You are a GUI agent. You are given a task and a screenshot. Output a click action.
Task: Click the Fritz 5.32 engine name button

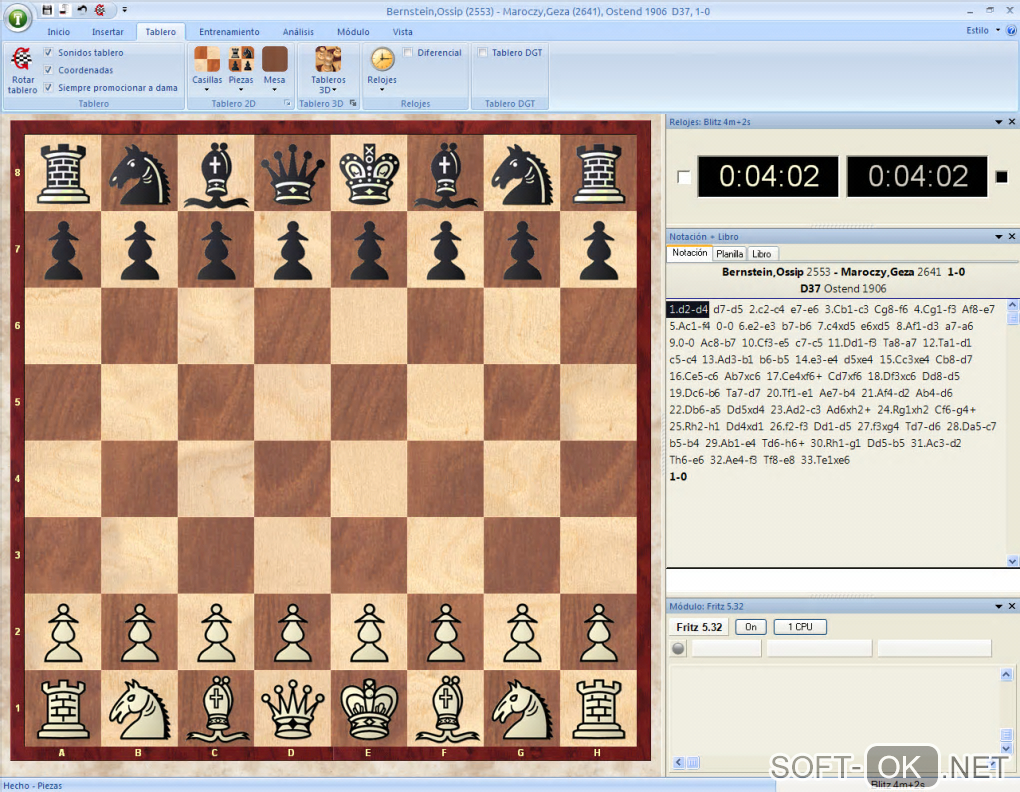pos(699,627)
